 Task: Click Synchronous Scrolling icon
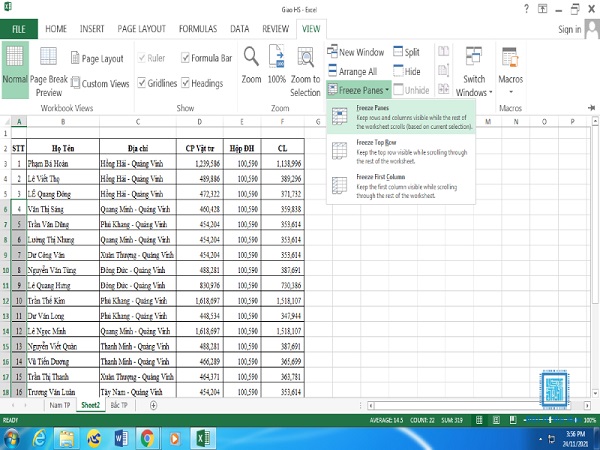tap(443, 70)
